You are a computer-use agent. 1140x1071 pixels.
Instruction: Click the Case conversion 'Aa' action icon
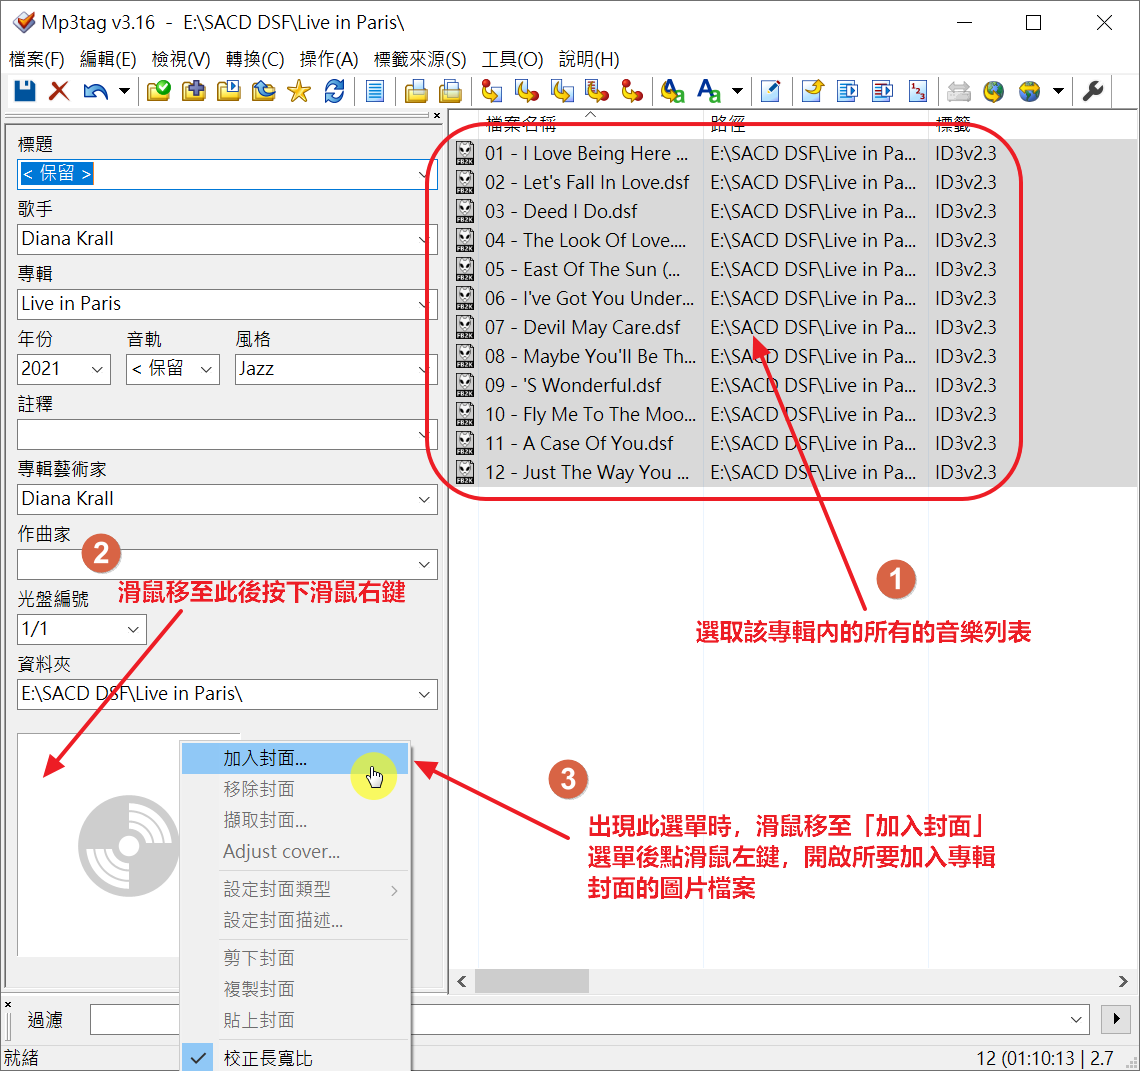(708, 91)
